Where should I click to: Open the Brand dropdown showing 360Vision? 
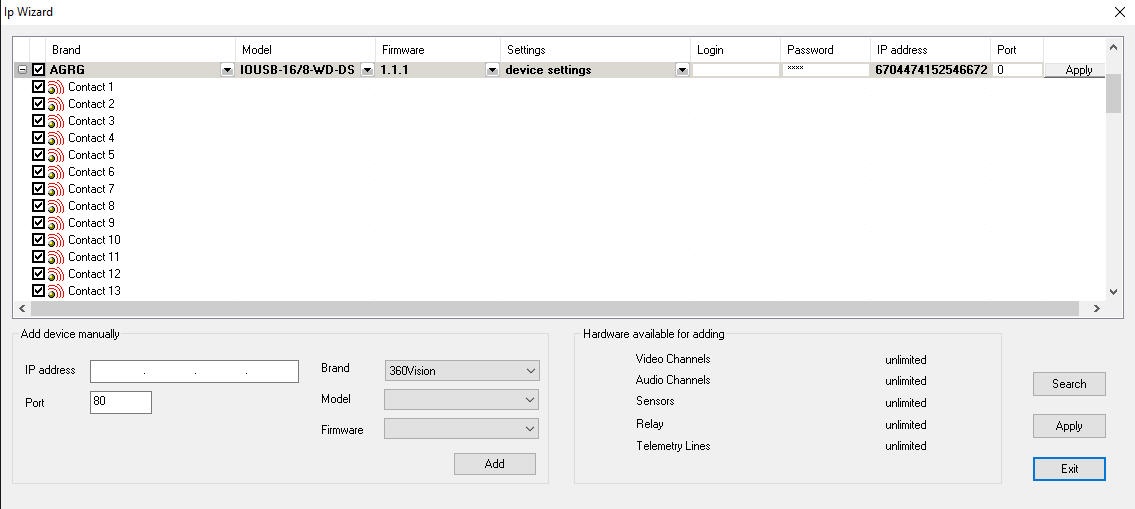click(x=461, y=371)
